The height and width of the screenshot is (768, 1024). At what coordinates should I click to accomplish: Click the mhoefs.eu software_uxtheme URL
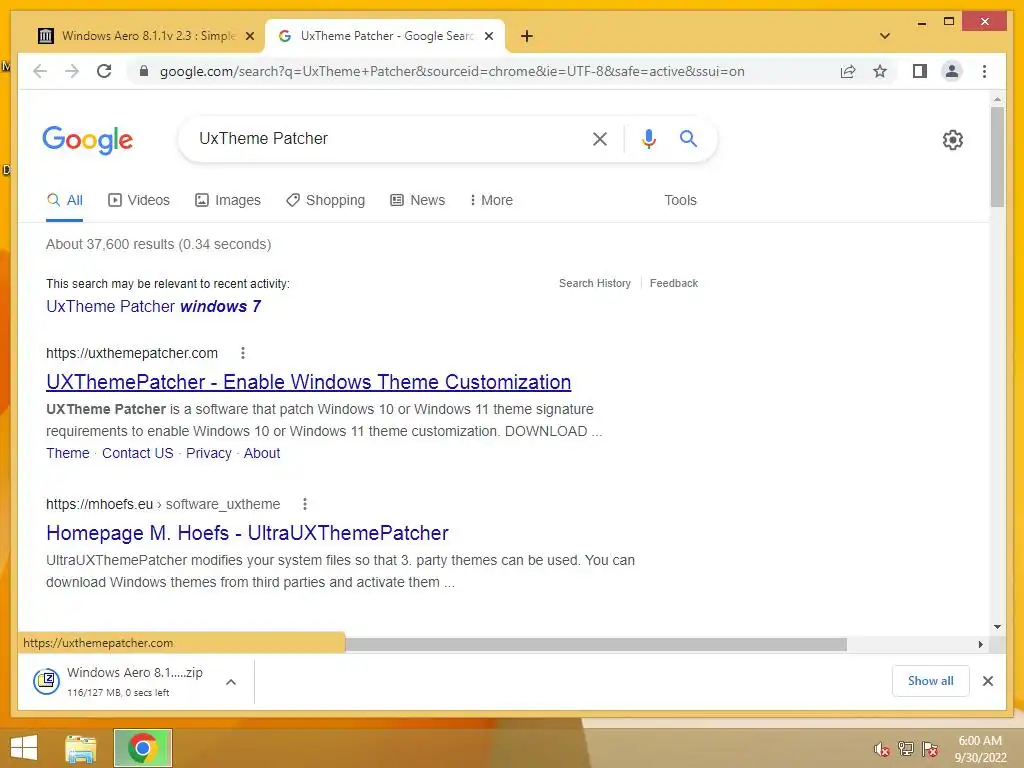[163, 504]
